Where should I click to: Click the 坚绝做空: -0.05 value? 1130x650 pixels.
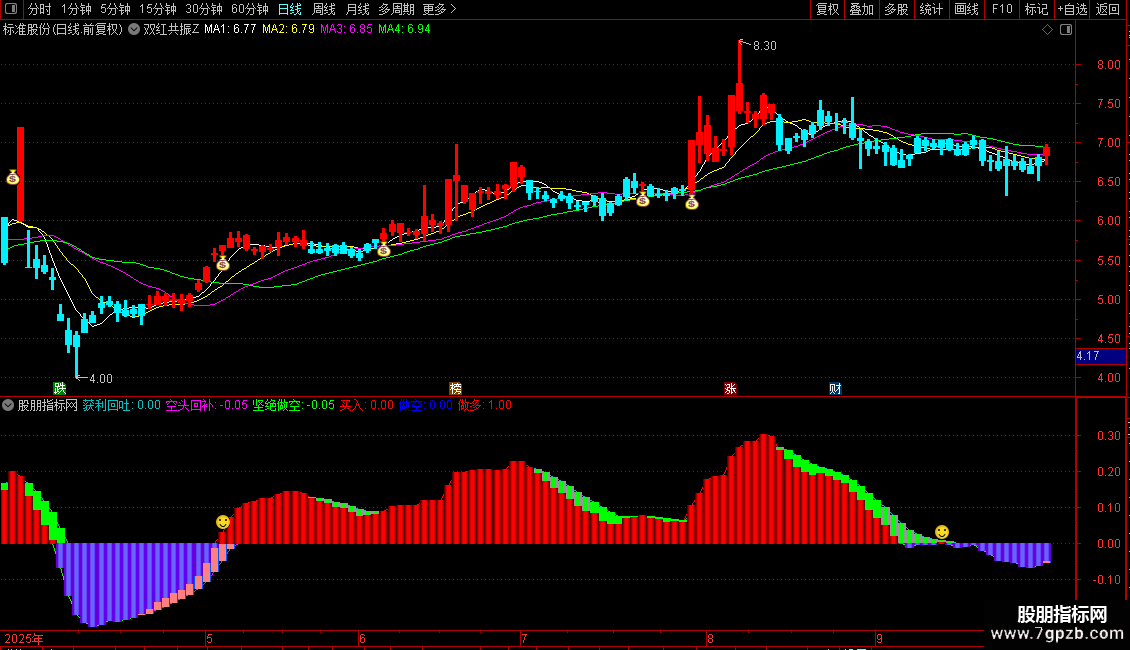[x=294, y=405]
